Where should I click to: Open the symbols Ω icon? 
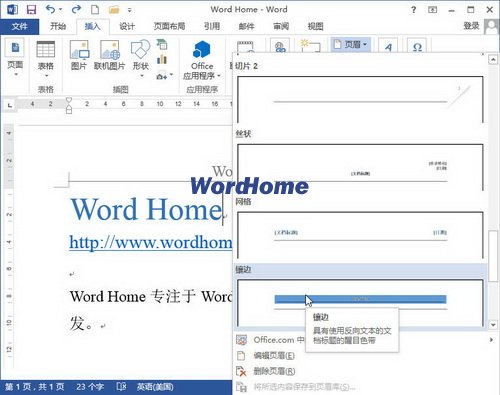[x=417, y=46]
